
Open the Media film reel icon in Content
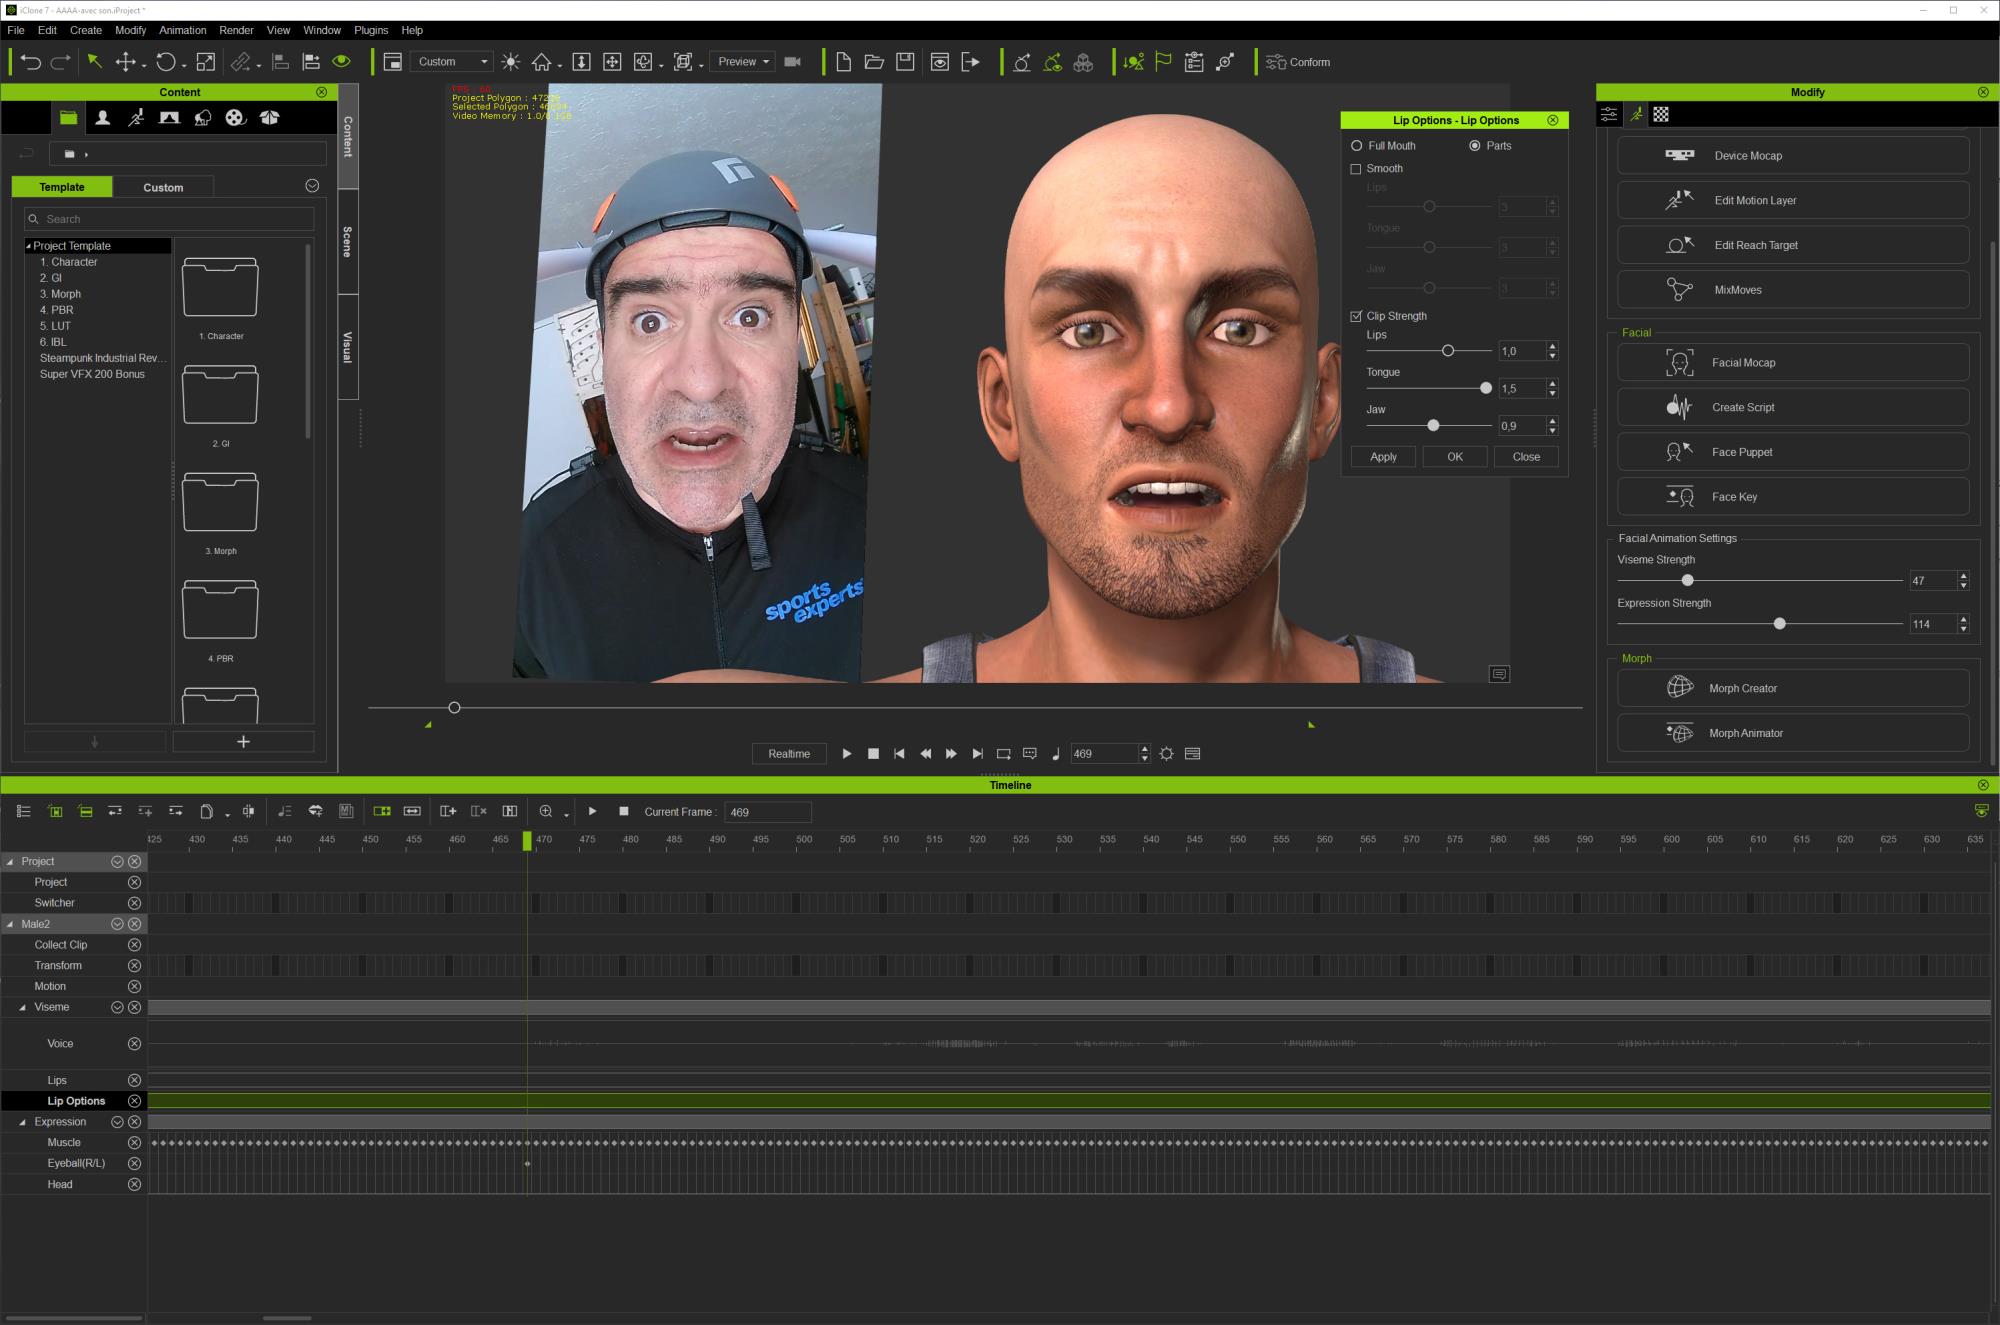coord(235,118)
